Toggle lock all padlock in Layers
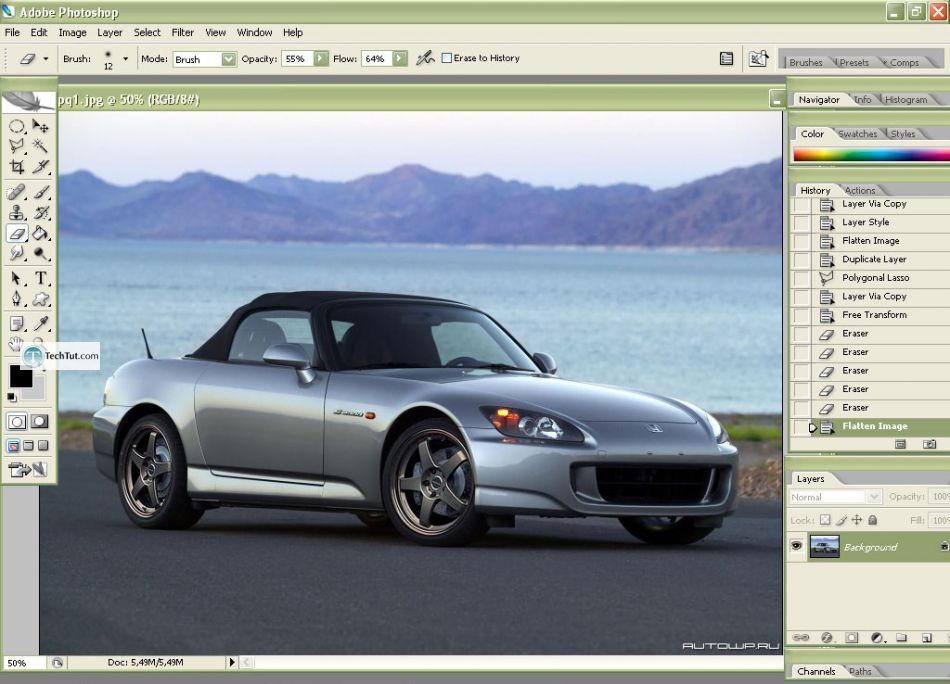Viewport: 950px width, 684px height. (x=872, y=520)
